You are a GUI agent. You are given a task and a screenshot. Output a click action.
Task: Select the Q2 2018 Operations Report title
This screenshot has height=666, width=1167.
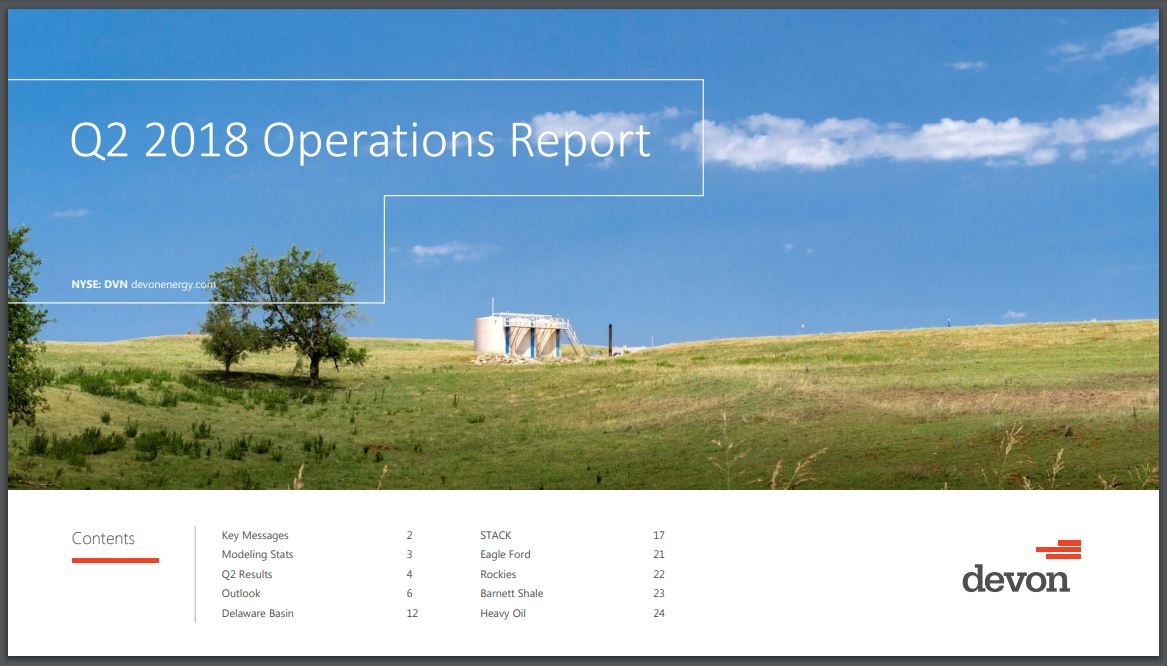360,140
